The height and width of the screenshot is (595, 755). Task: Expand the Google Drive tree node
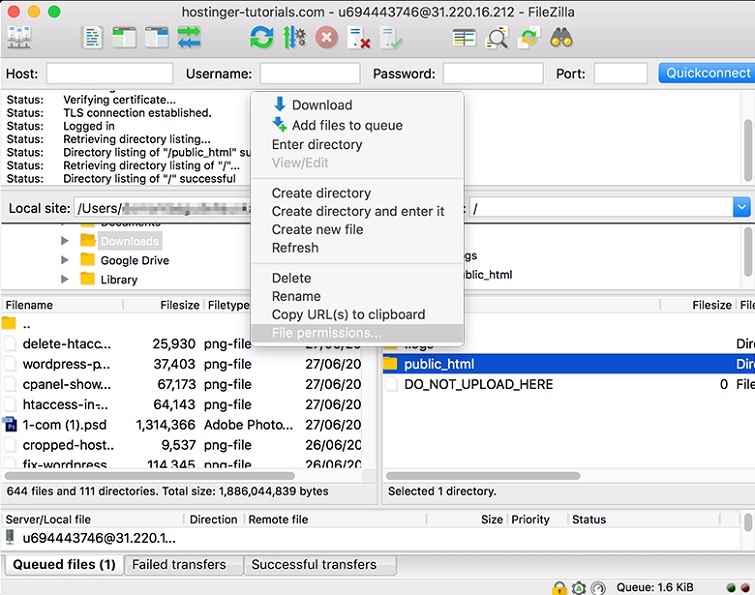(x=65, y=260)
